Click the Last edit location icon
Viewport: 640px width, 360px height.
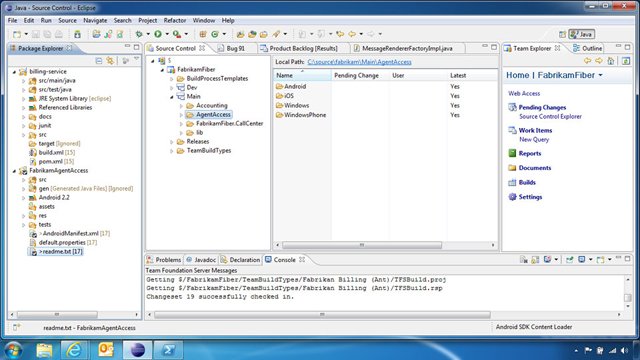(x=340, y=34)
